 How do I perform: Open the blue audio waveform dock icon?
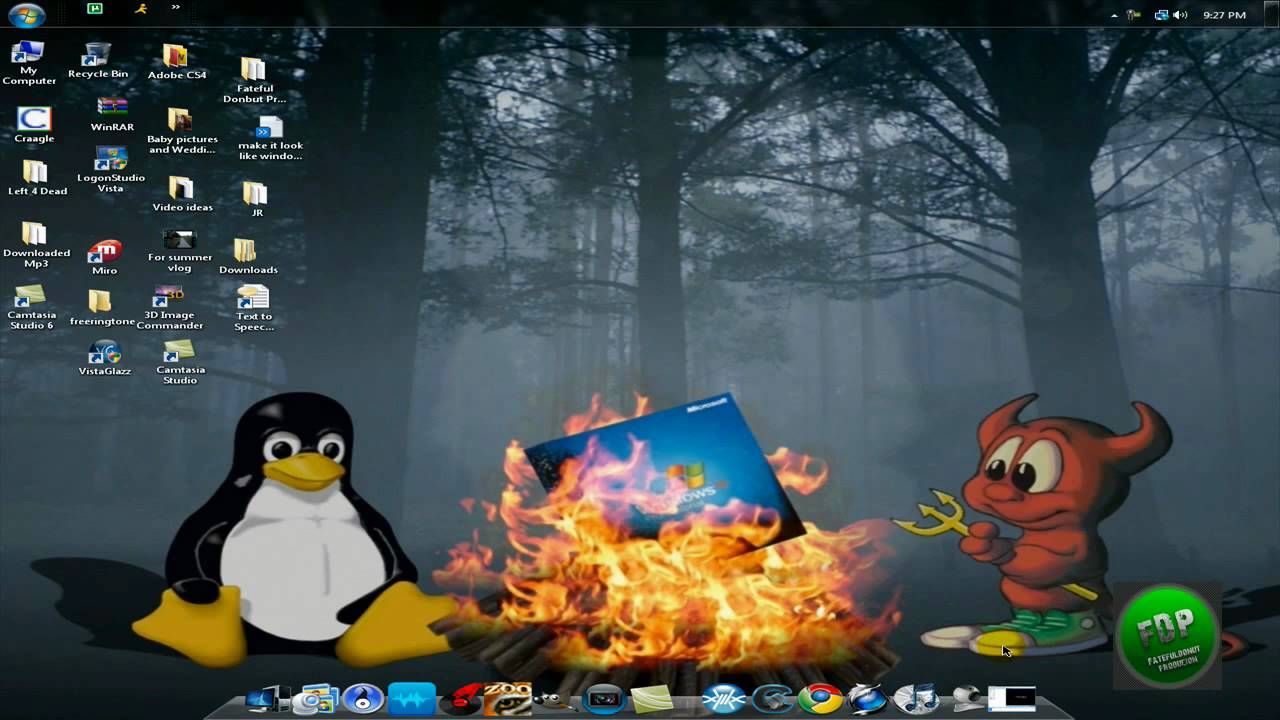[x=412, y=699]
